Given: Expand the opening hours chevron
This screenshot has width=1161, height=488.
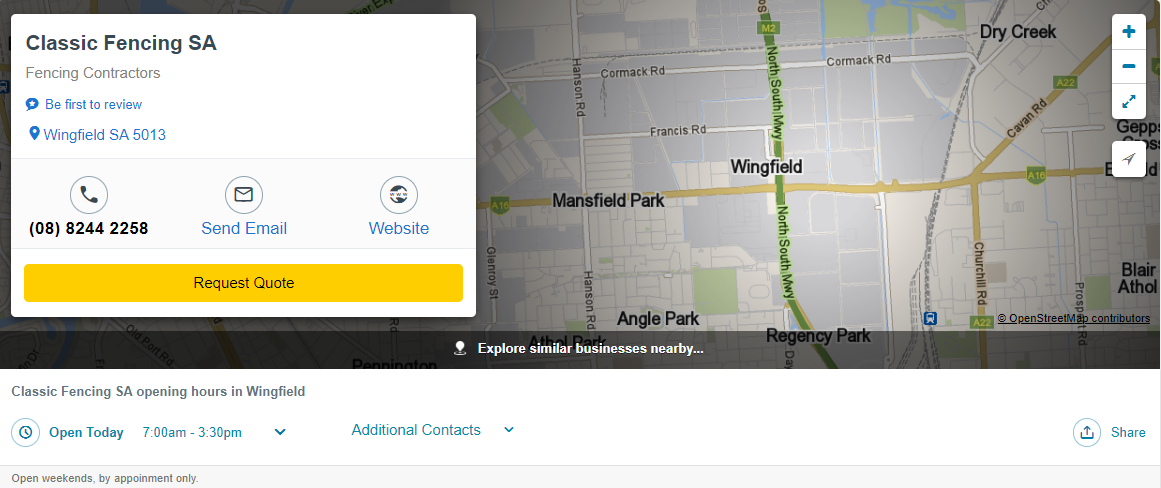Looking at the screenshot, I should coord(280,432).
